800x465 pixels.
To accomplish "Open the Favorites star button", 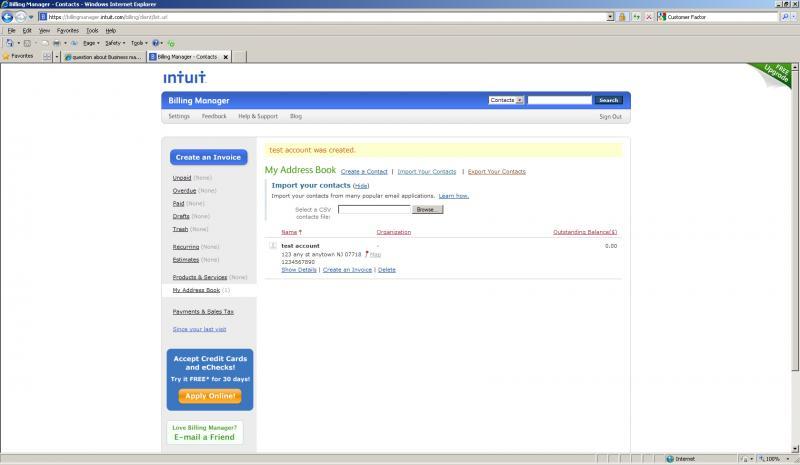I will (x=18, y=56).
